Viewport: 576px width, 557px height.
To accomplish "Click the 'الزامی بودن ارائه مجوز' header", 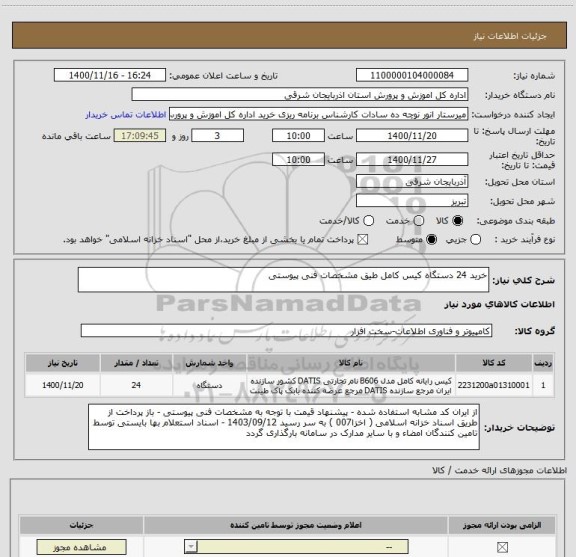I will (502, 525).
